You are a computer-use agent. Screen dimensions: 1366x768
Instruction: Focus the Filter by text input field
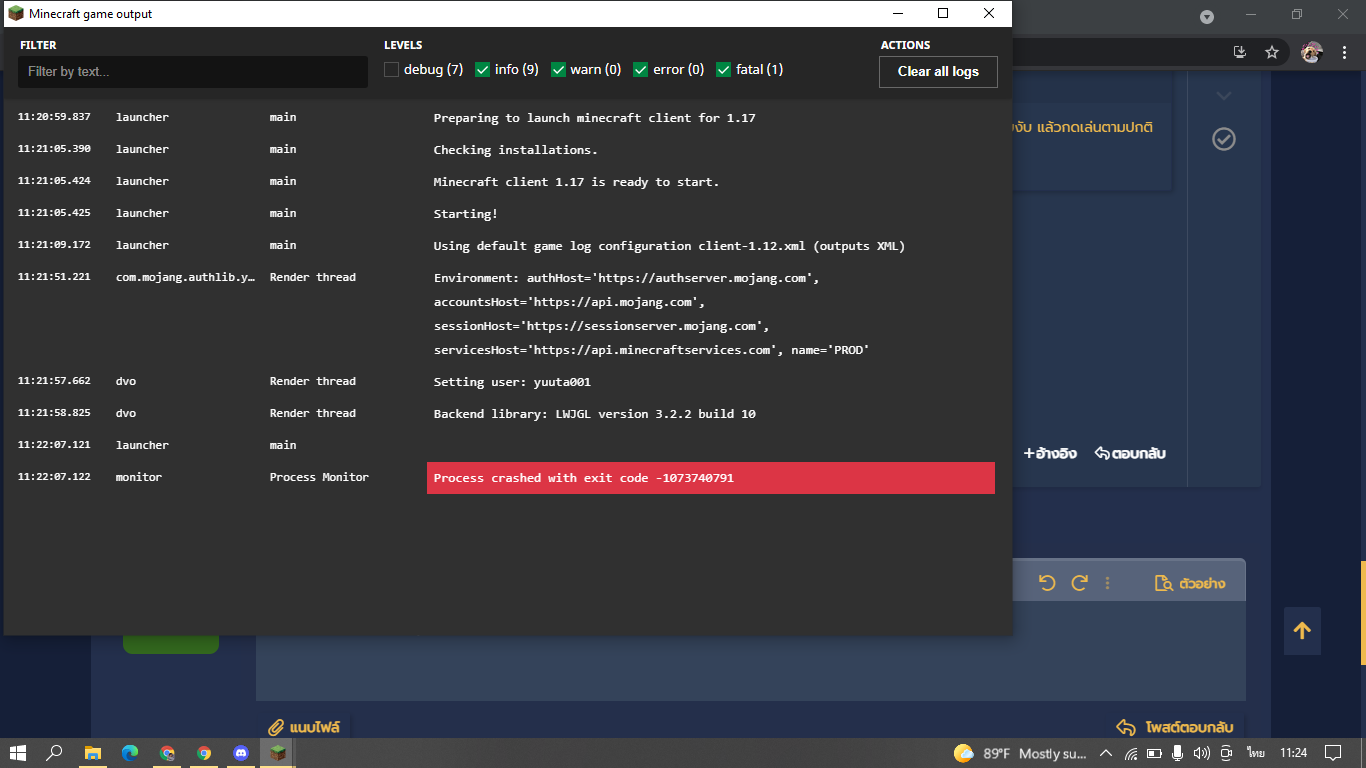pyautogui.click(x=193, y=72)
